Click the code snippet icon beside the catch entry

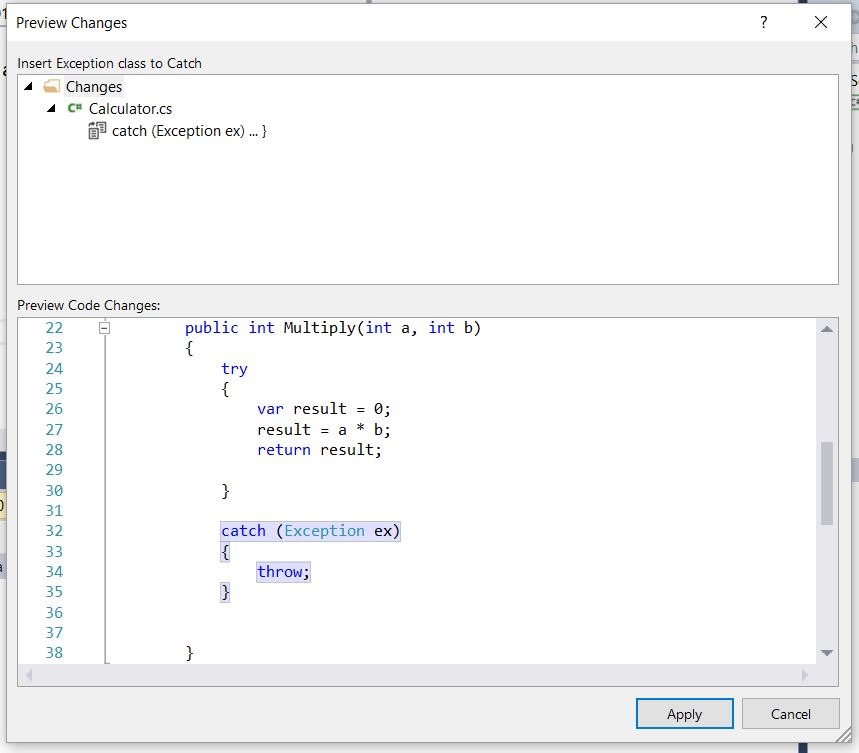[x=97, y=131]
